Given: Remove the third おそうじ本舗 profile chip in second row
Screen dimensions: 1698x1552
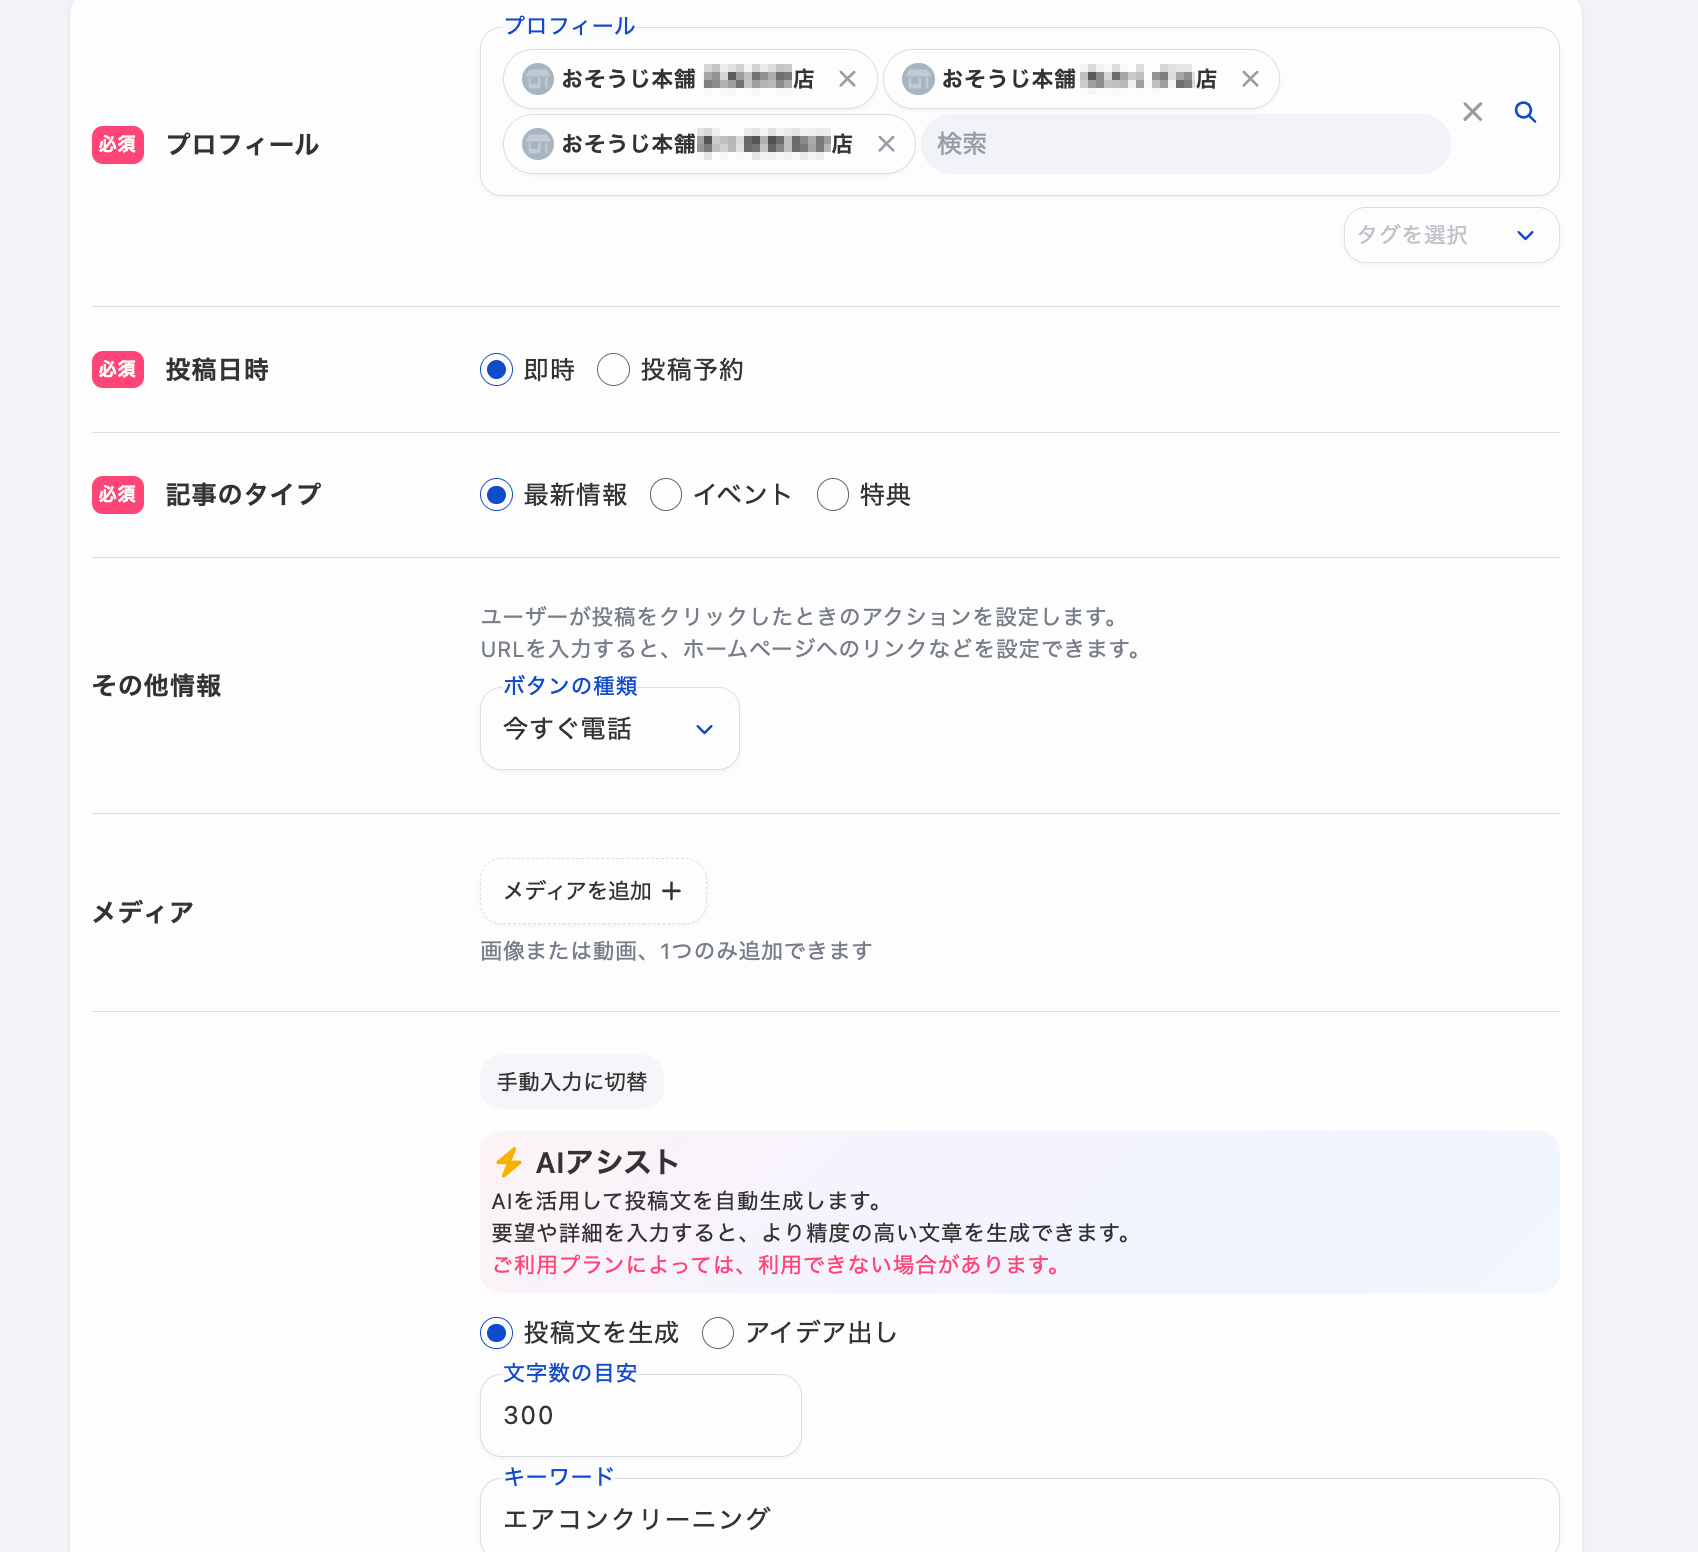Looking at the screenshot, I should 886,144.
